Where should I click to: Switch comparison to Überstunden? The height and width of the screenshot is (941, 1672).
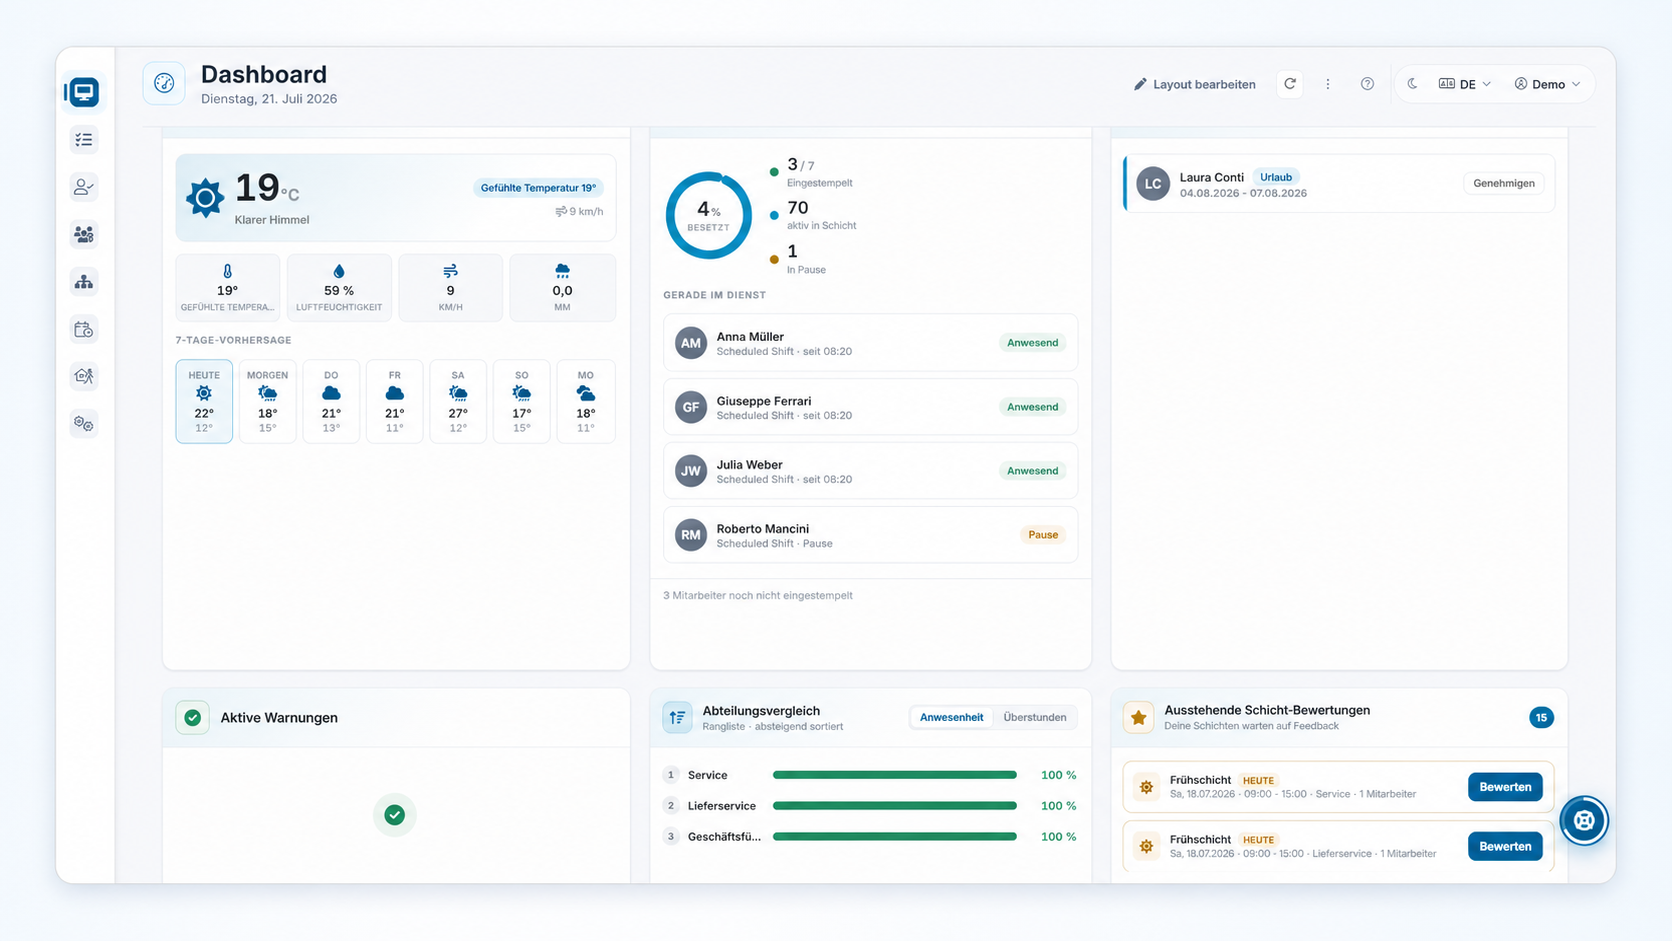tap(1035, 717)
